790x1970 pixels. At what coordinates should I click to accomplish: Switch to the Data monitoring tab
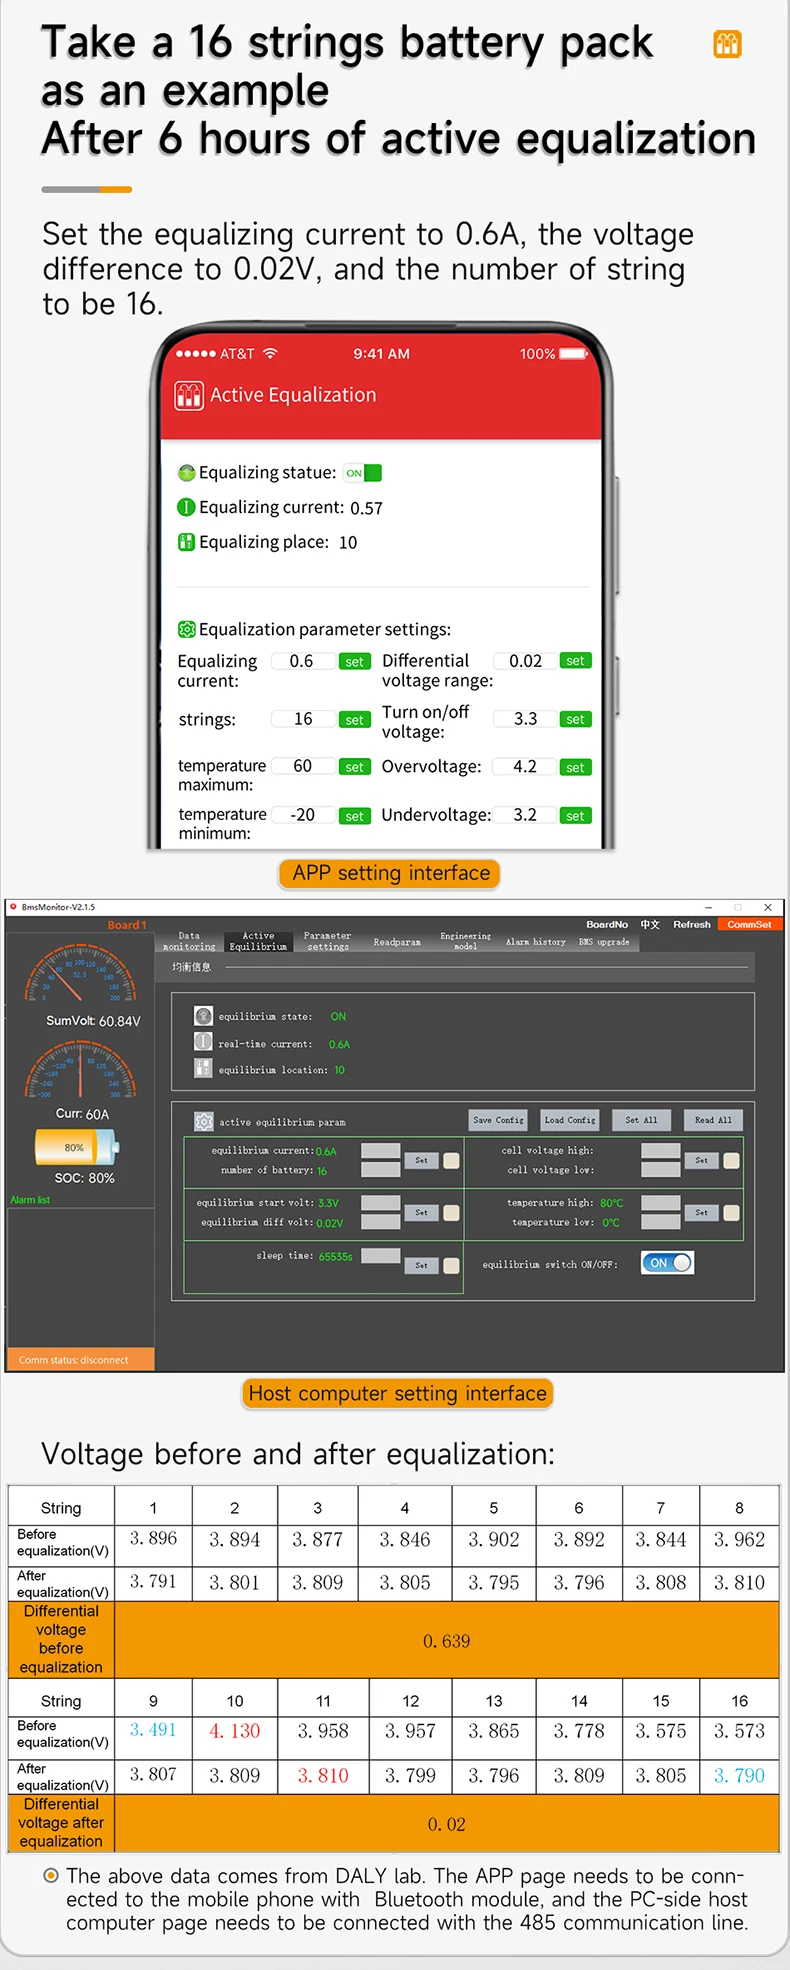(x=189, y=941)
